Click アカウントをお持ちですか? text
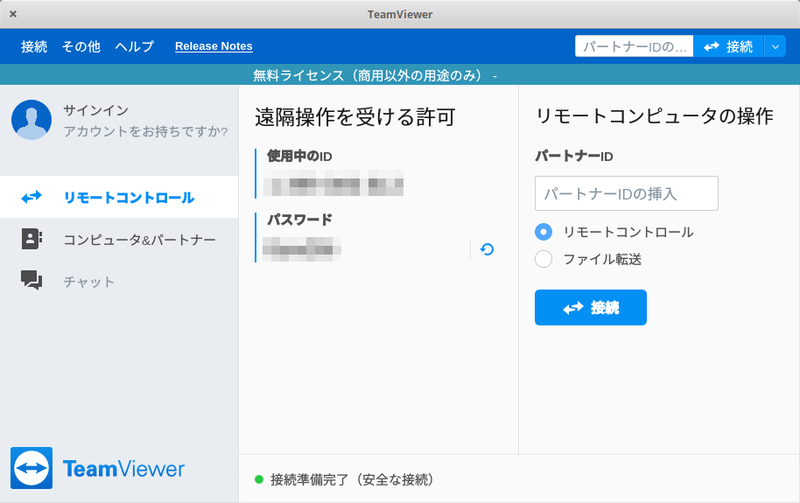This screenshot has height=503, width=800. tap(145, 132)
